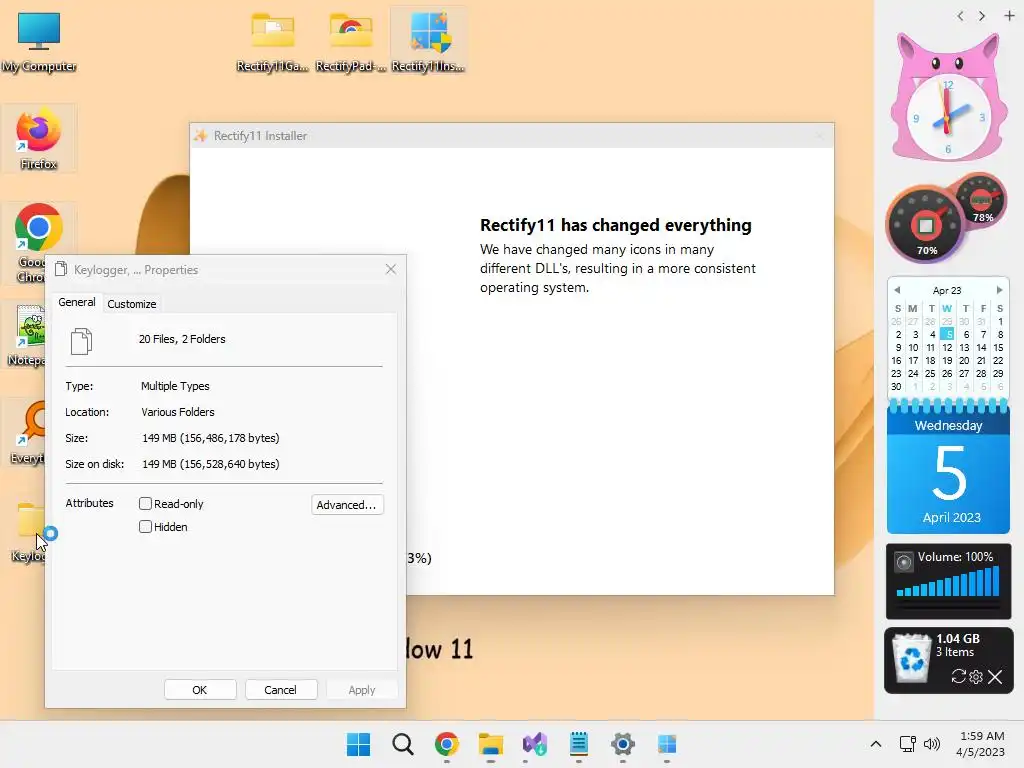Switch to the Customize tab
Screen dimensions: 1024x768
(x=131, y=304)
